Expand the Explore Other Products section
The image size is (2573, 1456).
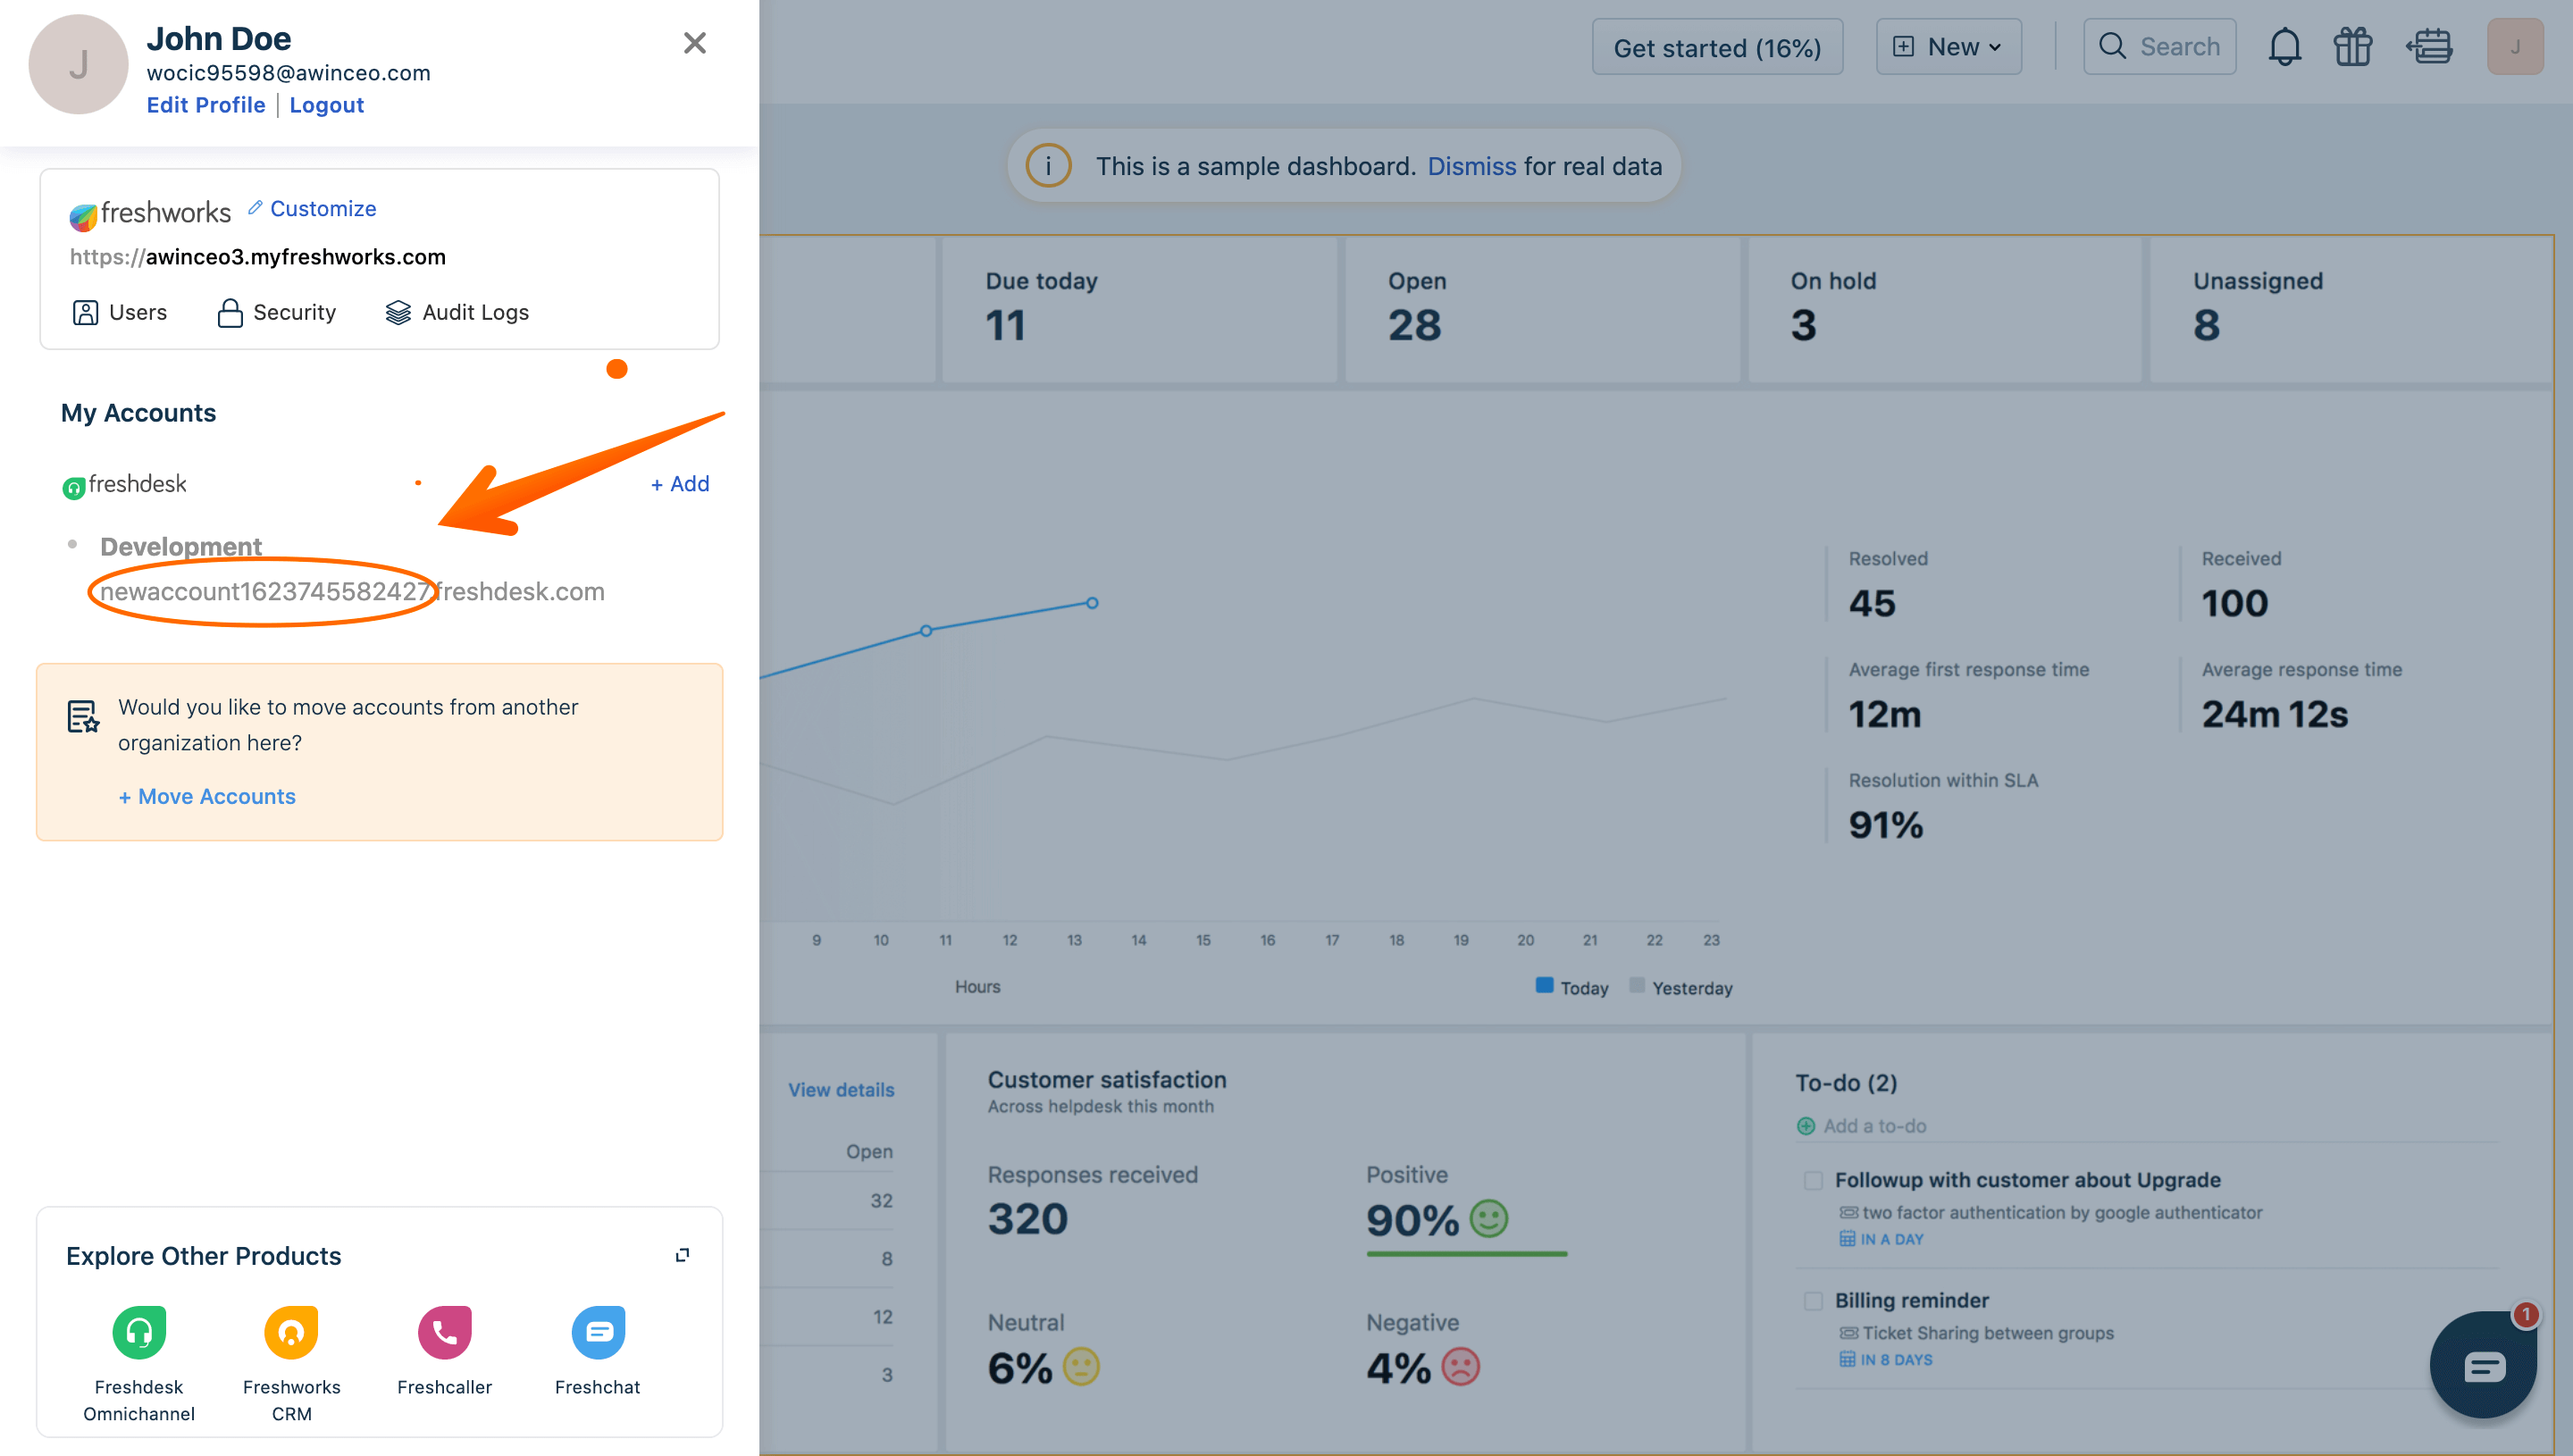tap(682, 1254)
